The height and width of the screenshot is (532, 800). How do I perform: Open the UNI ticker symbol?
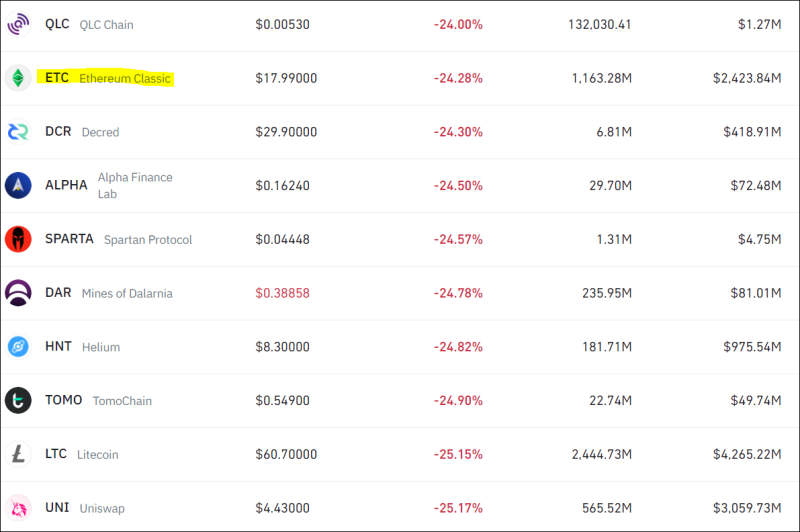click(x=57, y=508)
